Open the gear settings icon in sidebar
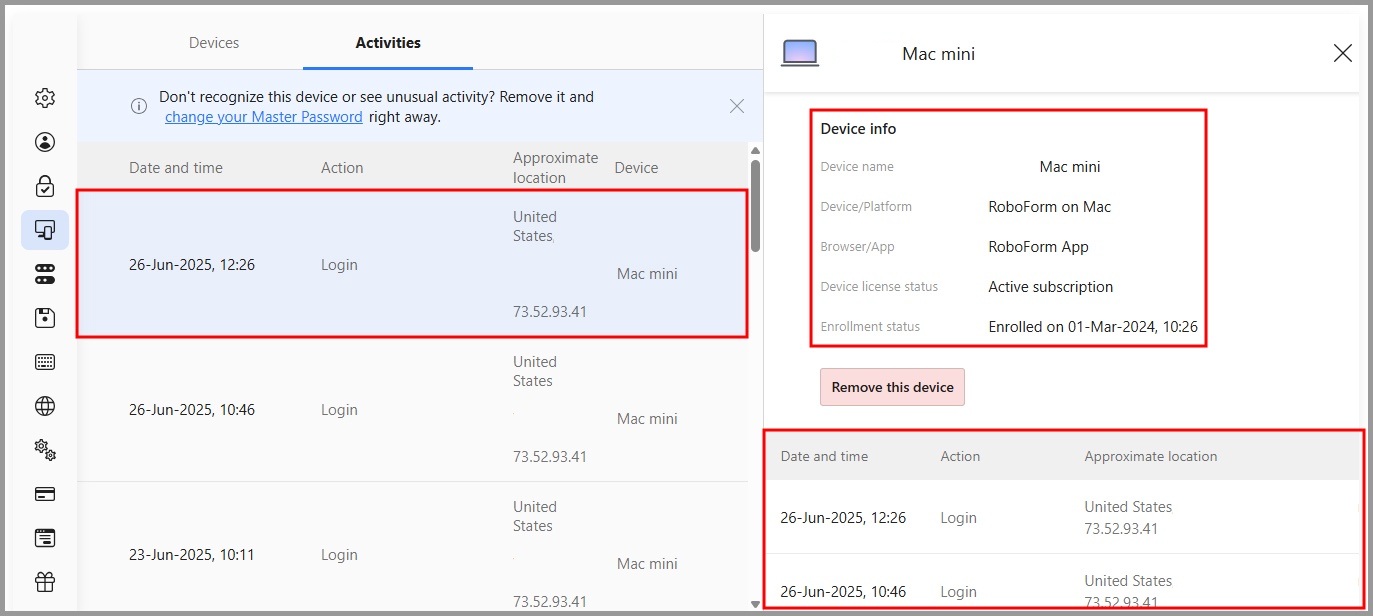 45,98
